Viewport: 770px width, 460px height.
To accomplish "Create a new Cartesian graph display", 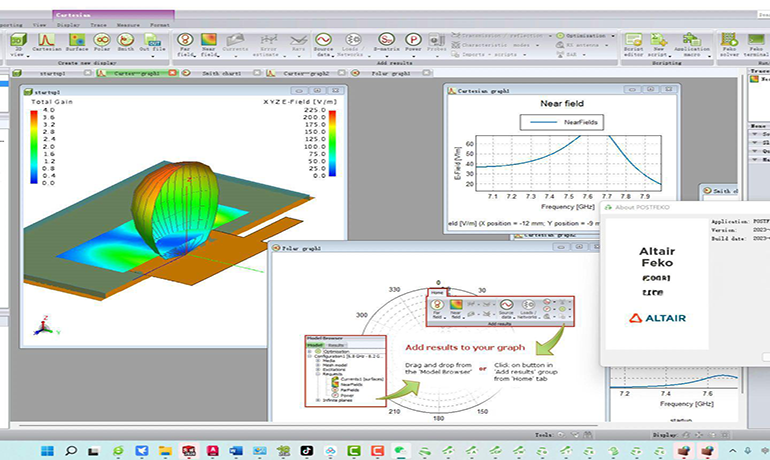I will pyautogui.click(x=47, y=42).
